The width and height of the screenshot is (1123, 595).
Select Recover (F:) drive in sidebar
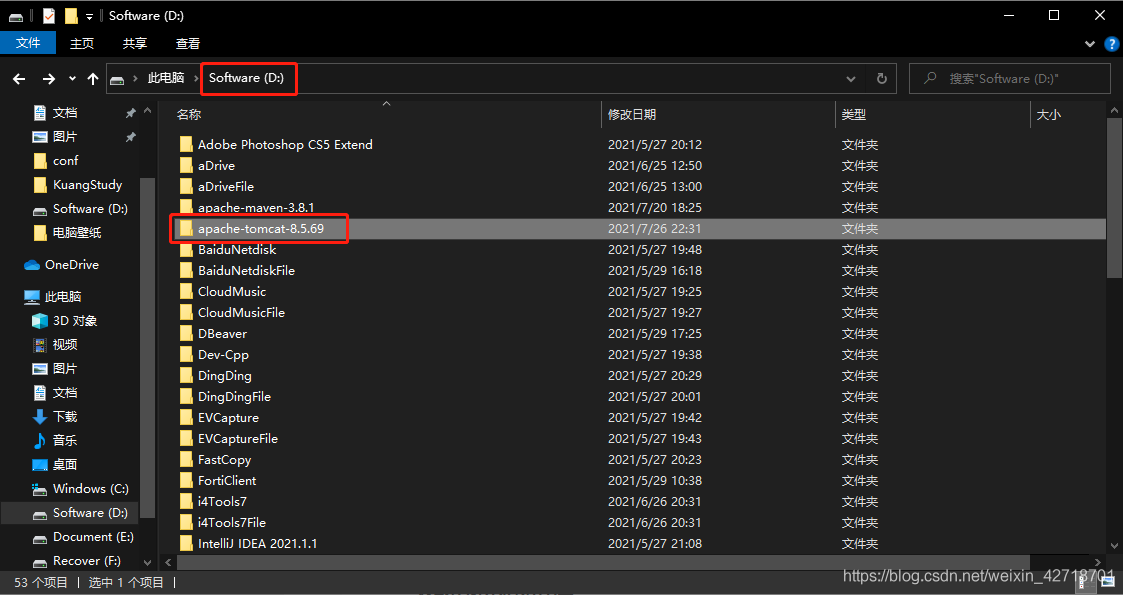(x=87, y=561)
